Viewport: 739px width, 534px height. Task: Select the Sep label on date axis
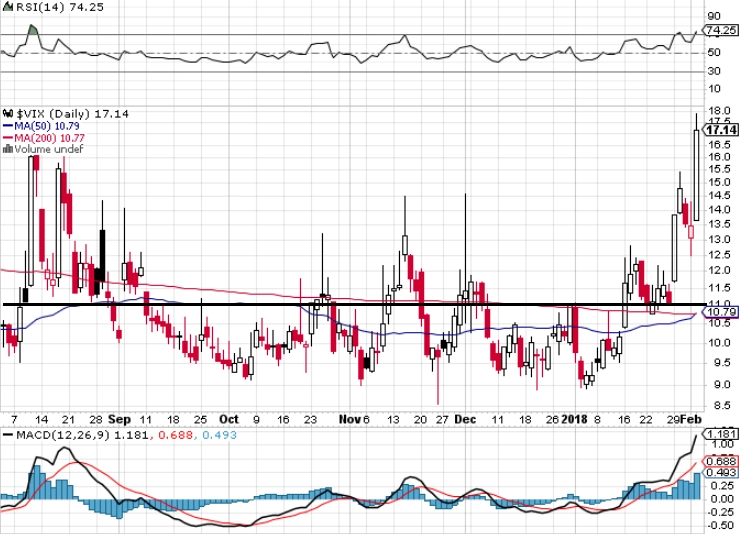(x=119, y=419)
